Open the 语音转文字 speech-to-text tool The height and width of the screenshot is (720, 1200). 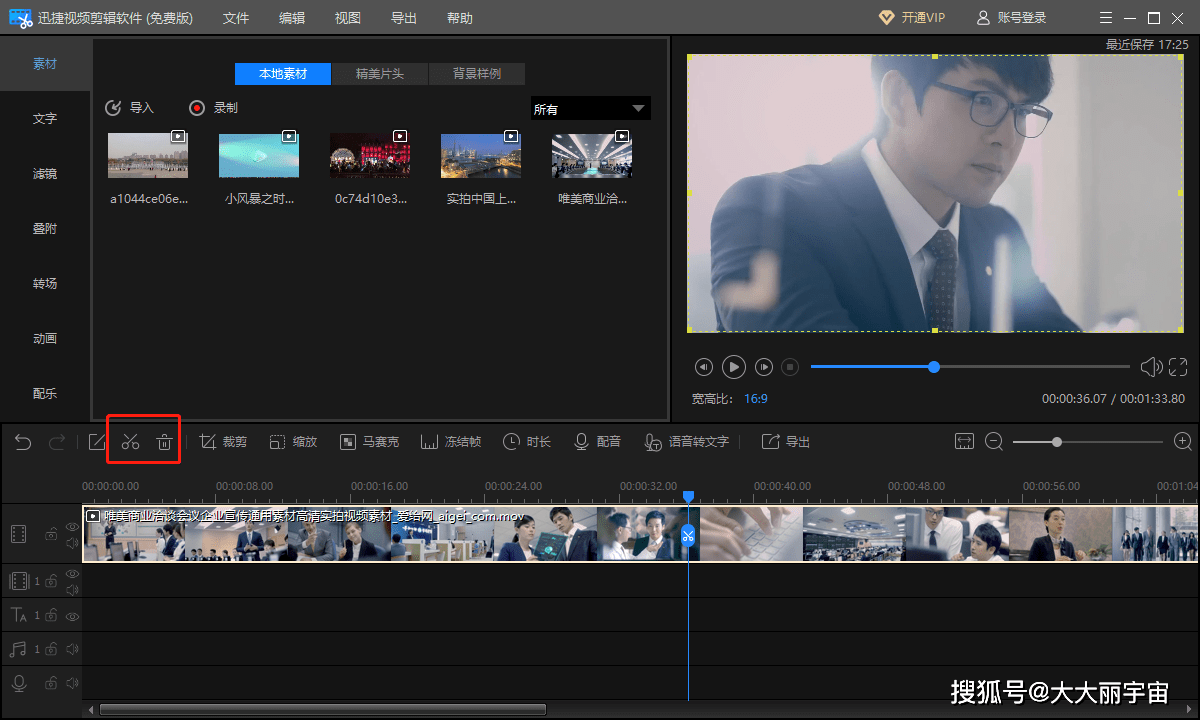tap(687, 442)
